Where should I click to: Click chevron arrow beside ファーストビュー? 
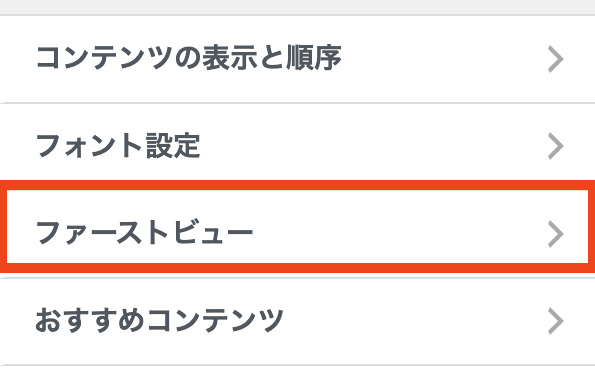click(556, 234)
